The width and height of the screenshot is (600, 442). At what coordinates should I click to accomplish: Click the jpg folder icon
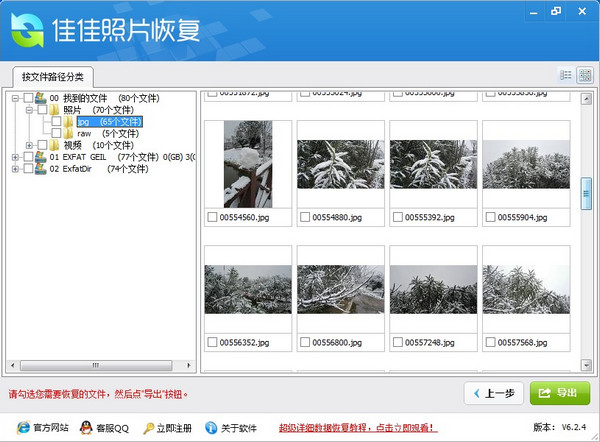click(68, 122)
